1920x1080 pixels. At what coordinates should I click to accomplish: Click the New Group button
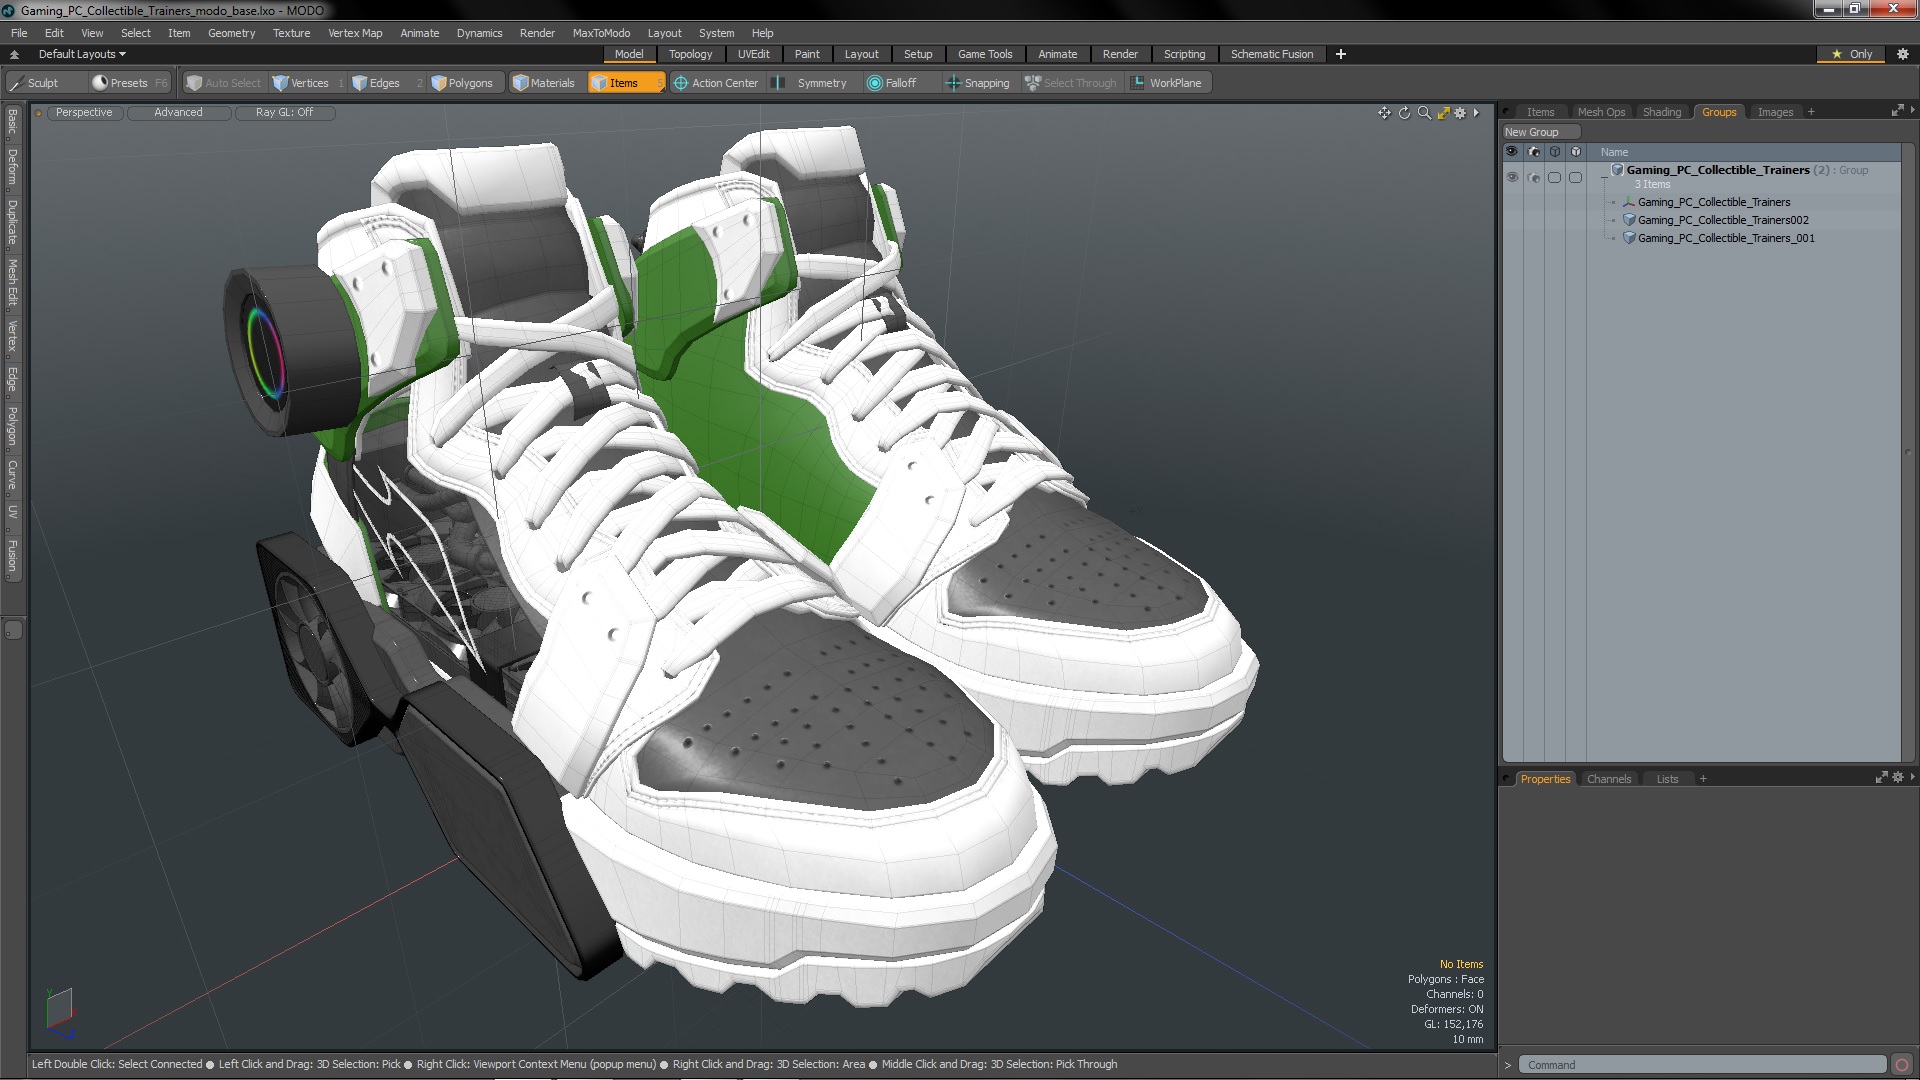coord(1540,132)
